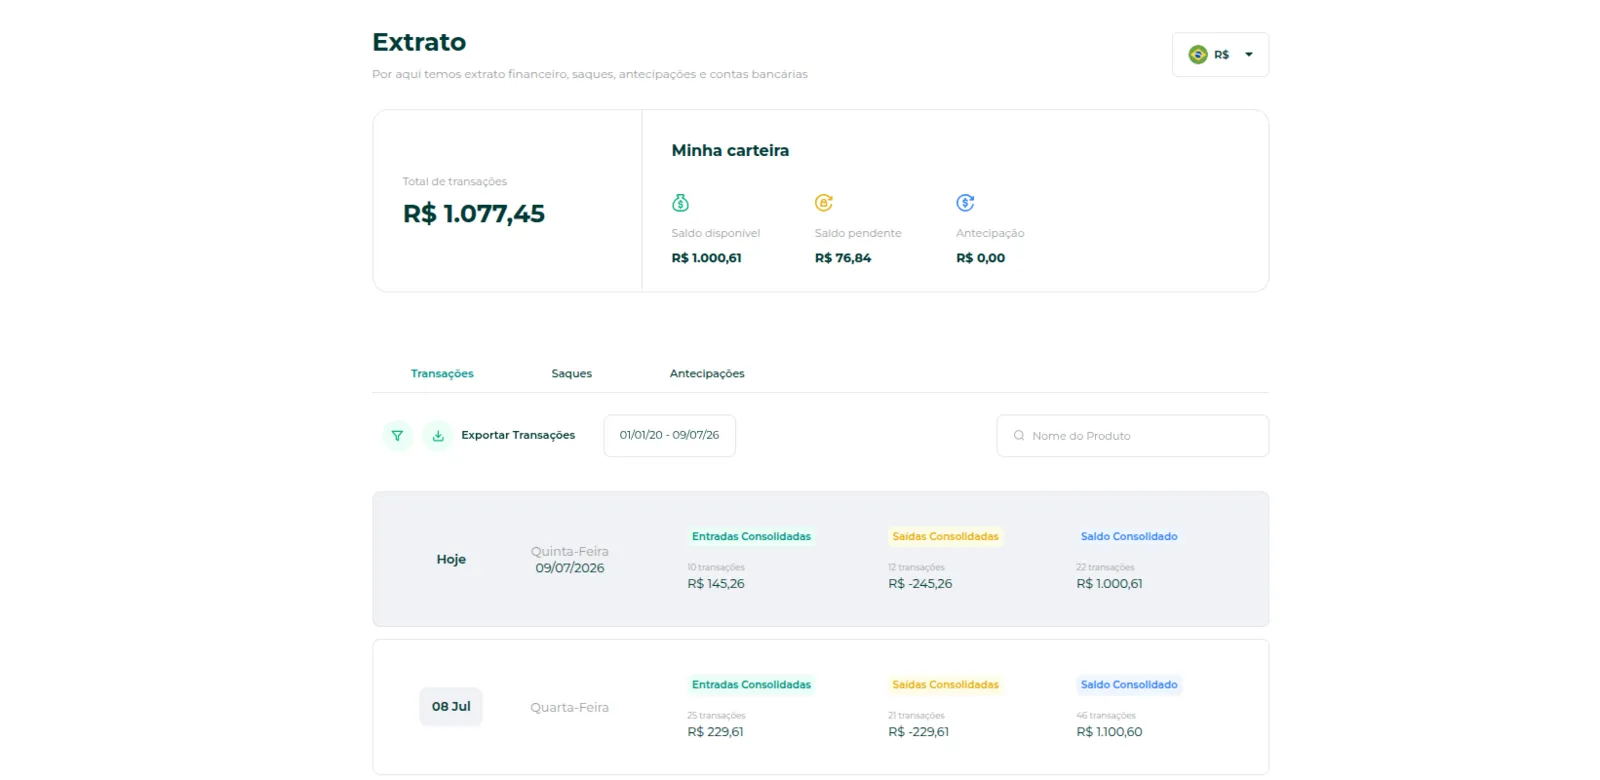Click the Quinta-Feira 09/07/2026 date text
The width and height of the screenshot is (1600, 780).
570,560
